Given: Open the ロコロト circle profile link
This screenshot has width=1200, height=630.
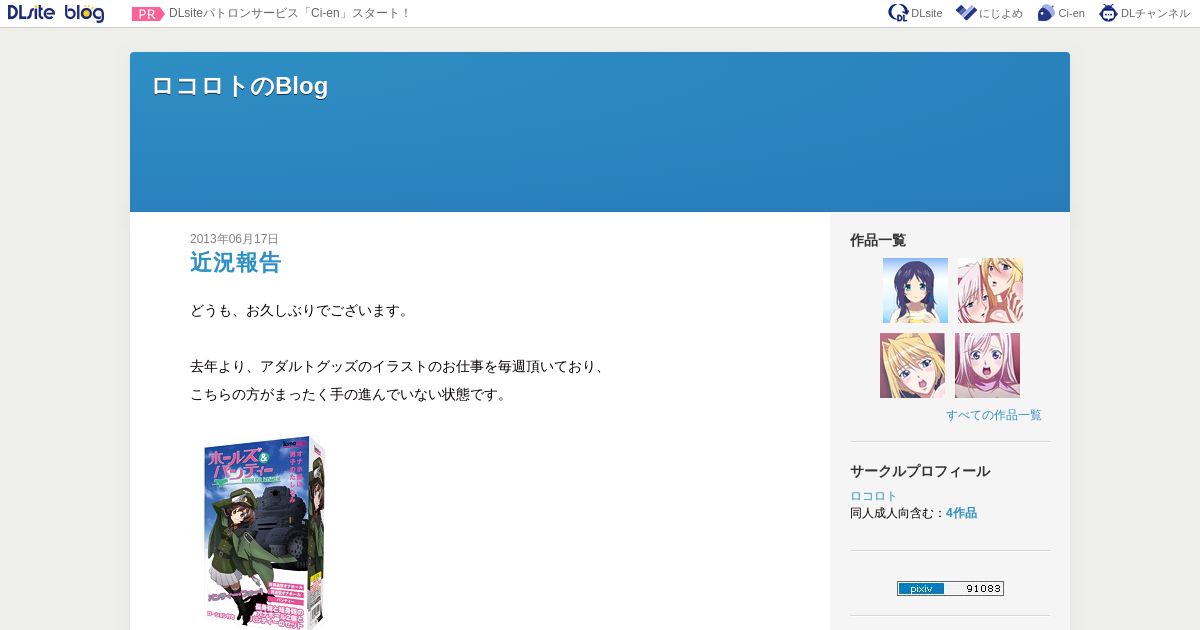Looking at the screenshot, I should click(x=874, y=496).
